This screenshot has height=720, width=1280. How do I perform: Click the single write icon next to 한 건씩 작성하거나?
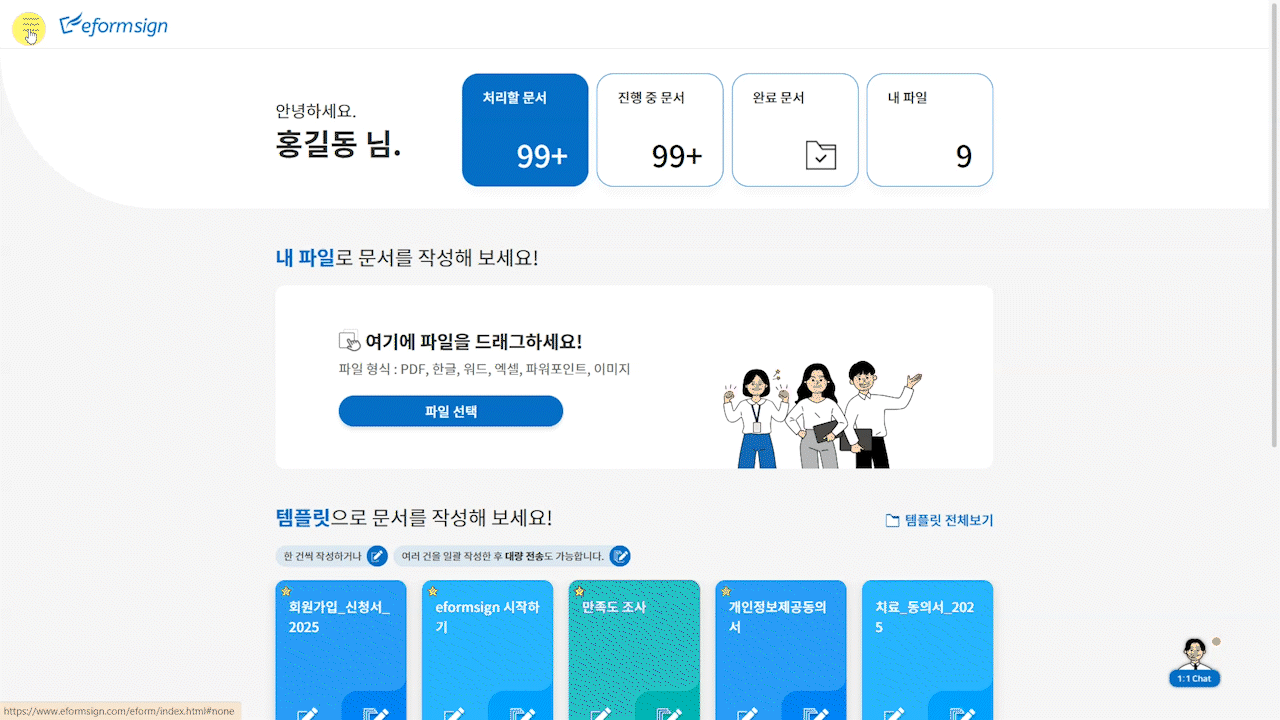[377, 556]
